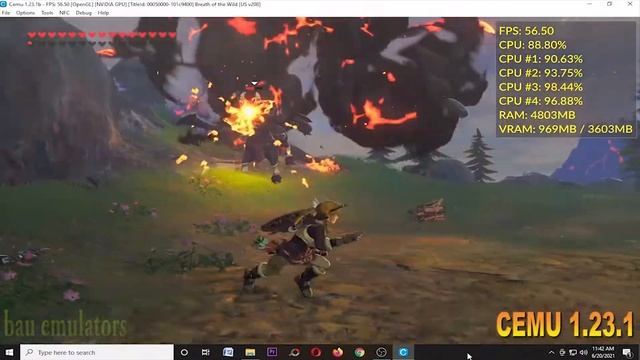
Task: Open File Explorer from taskbar
Action: pyautogui.click(x=250, y=352)
